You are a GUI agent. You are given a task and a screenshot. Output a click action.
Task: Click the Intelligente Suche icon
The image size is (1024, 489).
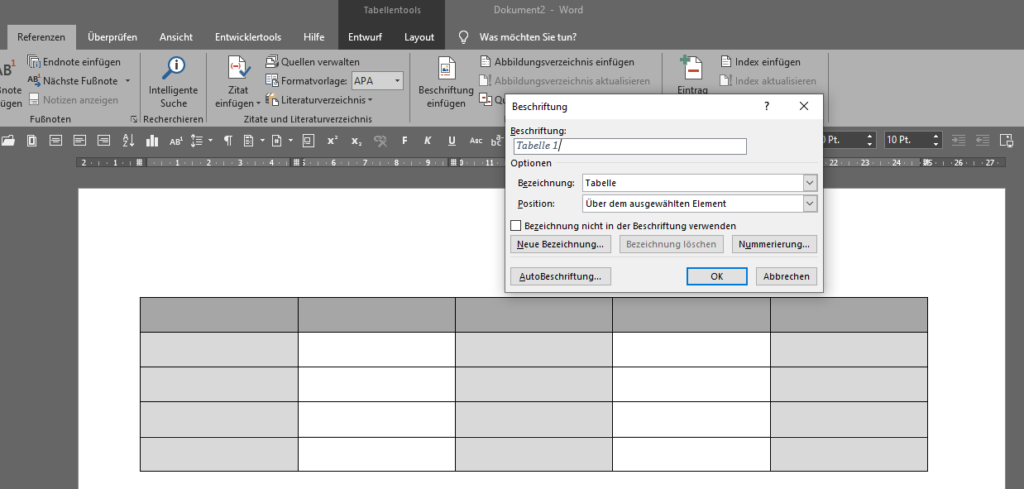click(174, 68)
